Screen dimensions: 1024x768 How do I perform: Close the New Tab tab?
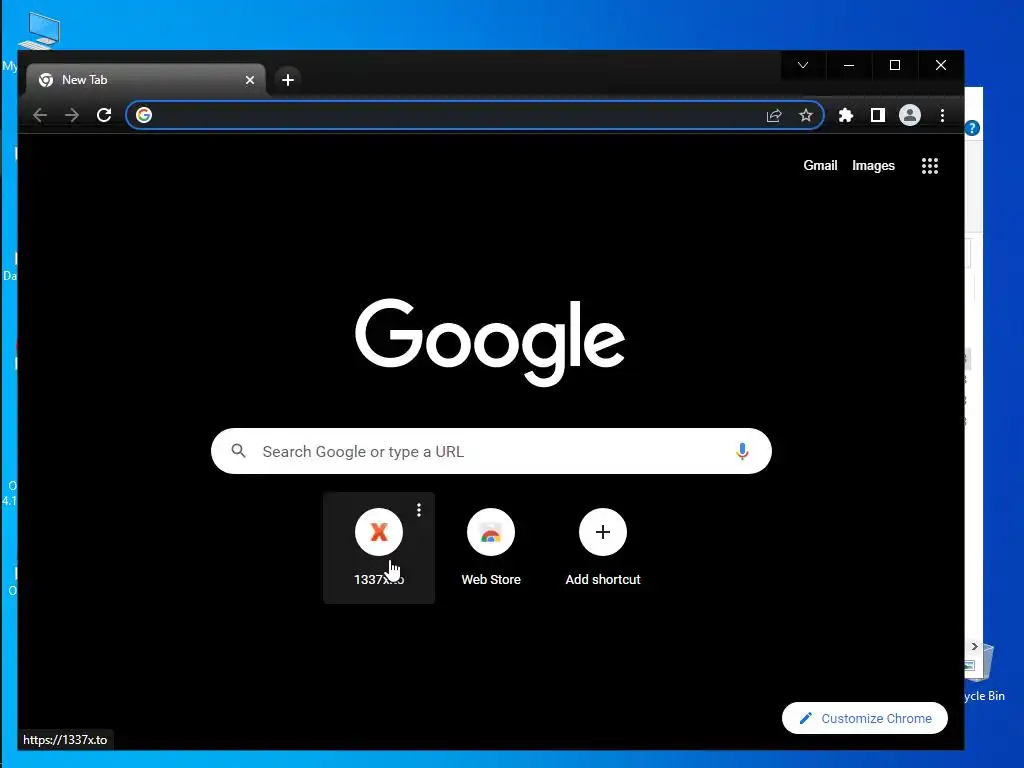249,80
